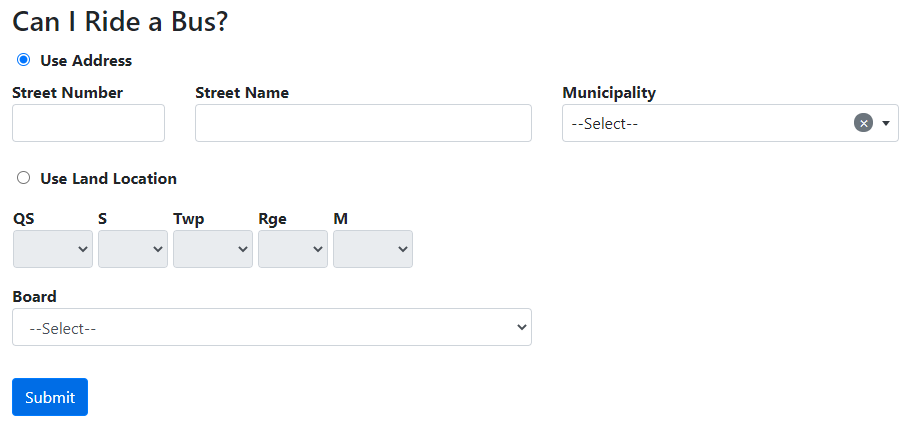Select the Use Address radio button
This screenshot has width=905, height=424.
(23, 60)
